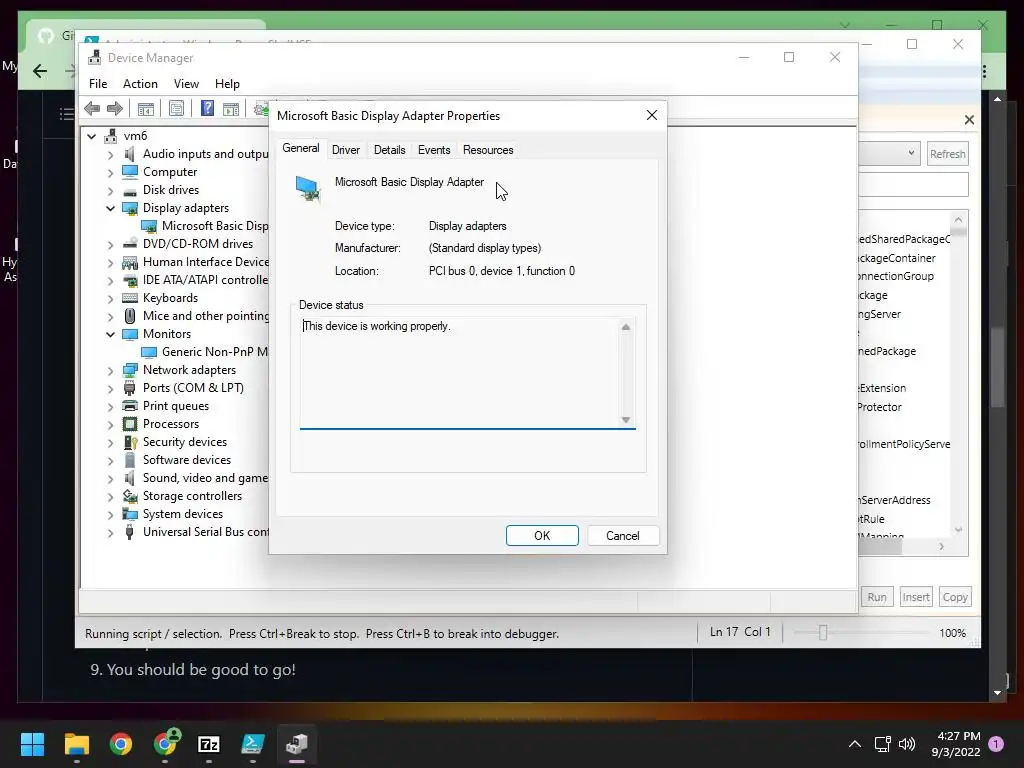Image resolution: width=1024 pixels, height=768 pixels.
Task: Expand the Network adapters category
Action: click(110, 370)
